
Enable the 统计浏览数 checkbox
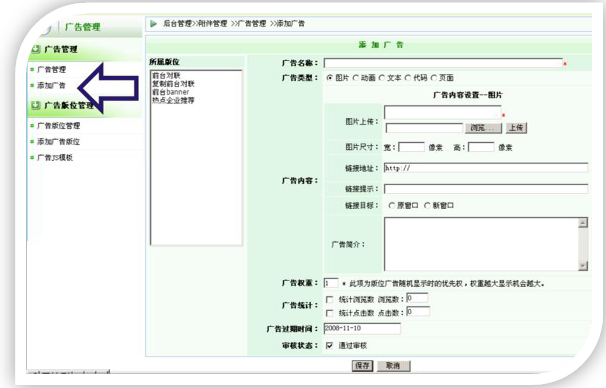point(330,300)
